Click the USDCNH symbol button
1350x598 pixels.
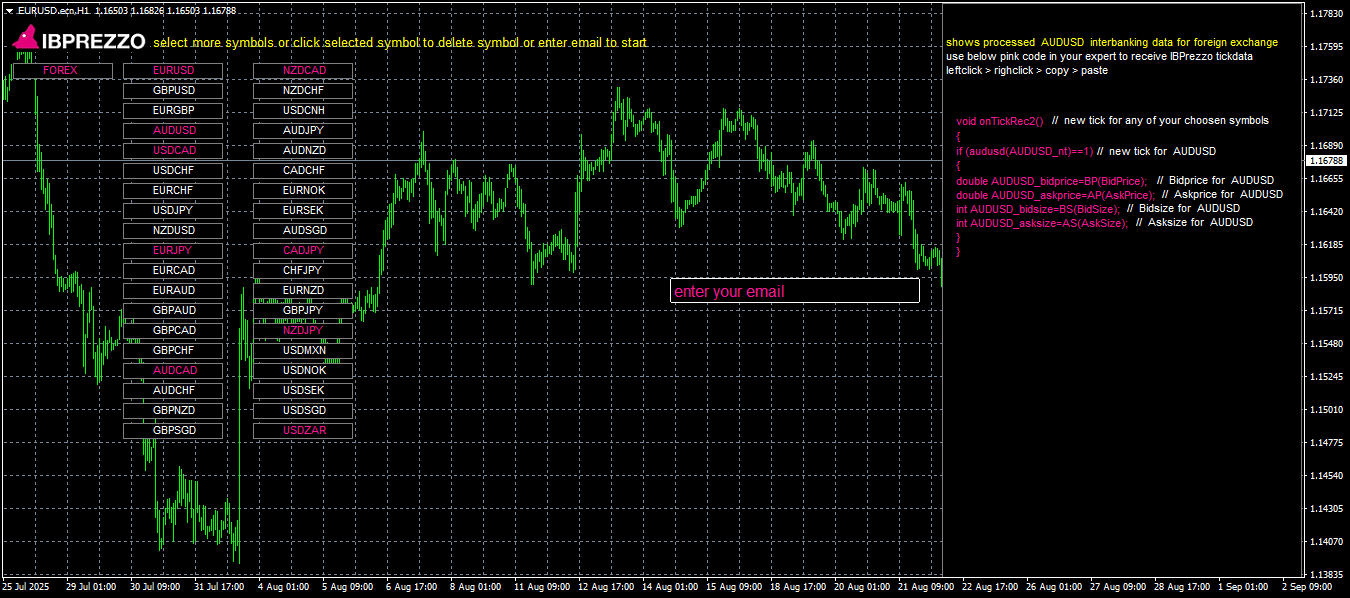tap(303, 111)
